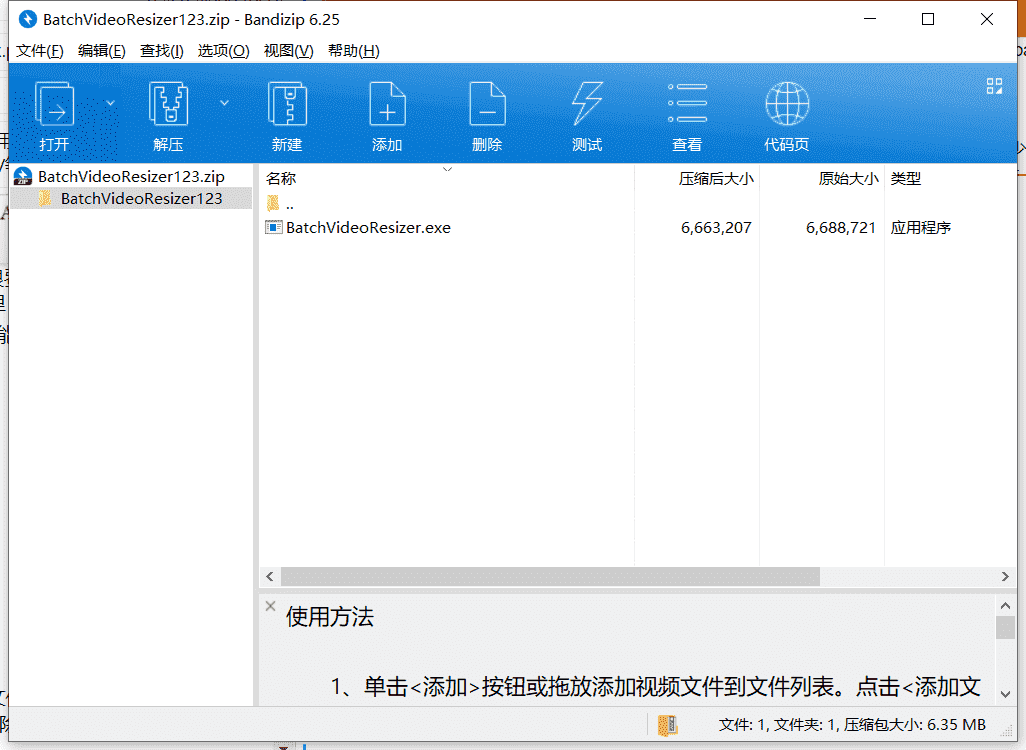This screenshot has width=1026, height=750.
Task: Click the horizontal scrollbar thumb
Action: tap(550, 577)
